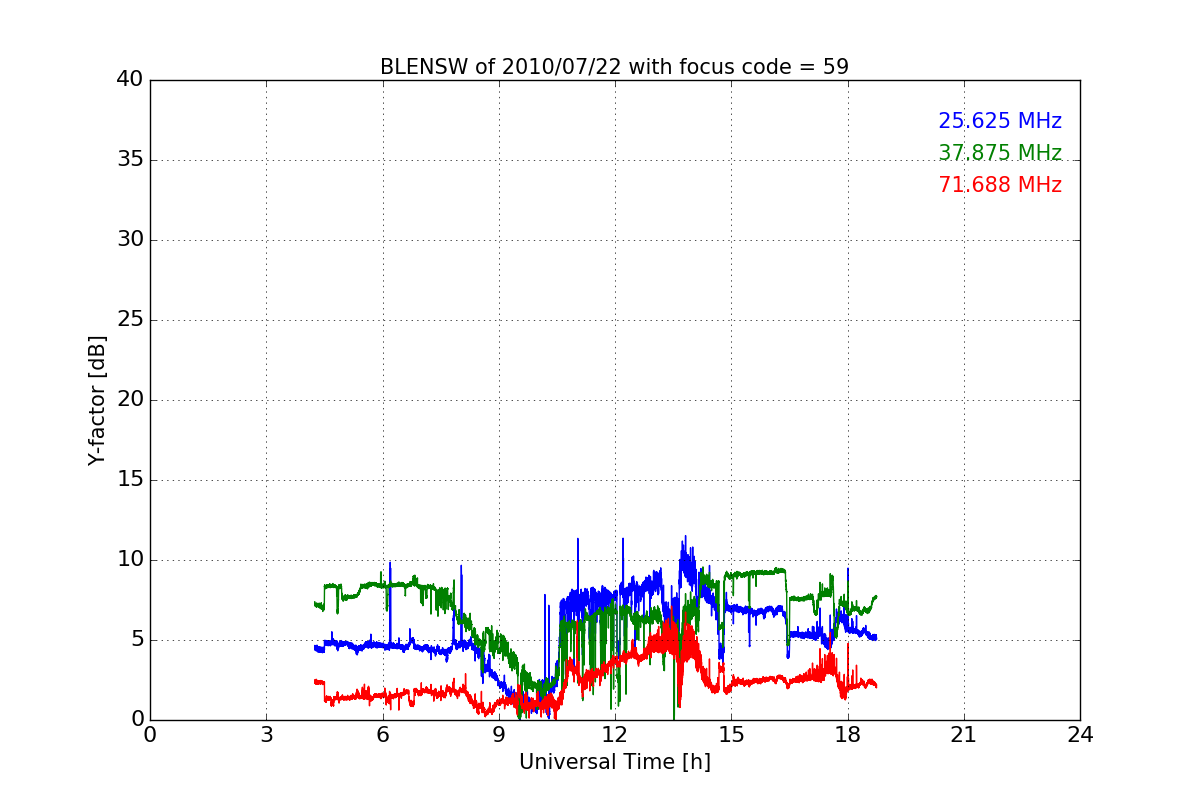Click x-axis tick label 9
This screenshot has width=1200, height=800.
499,735
